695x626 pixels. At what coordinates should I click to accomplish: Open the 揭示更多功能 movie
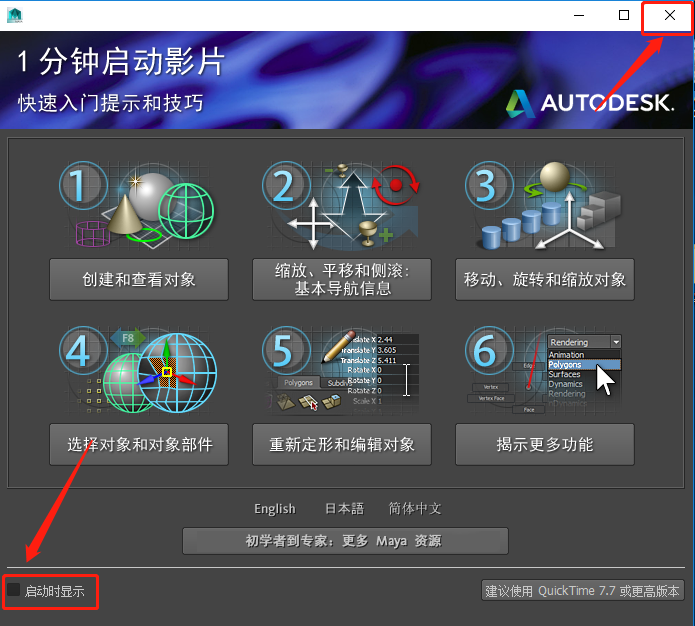point(545,445)
